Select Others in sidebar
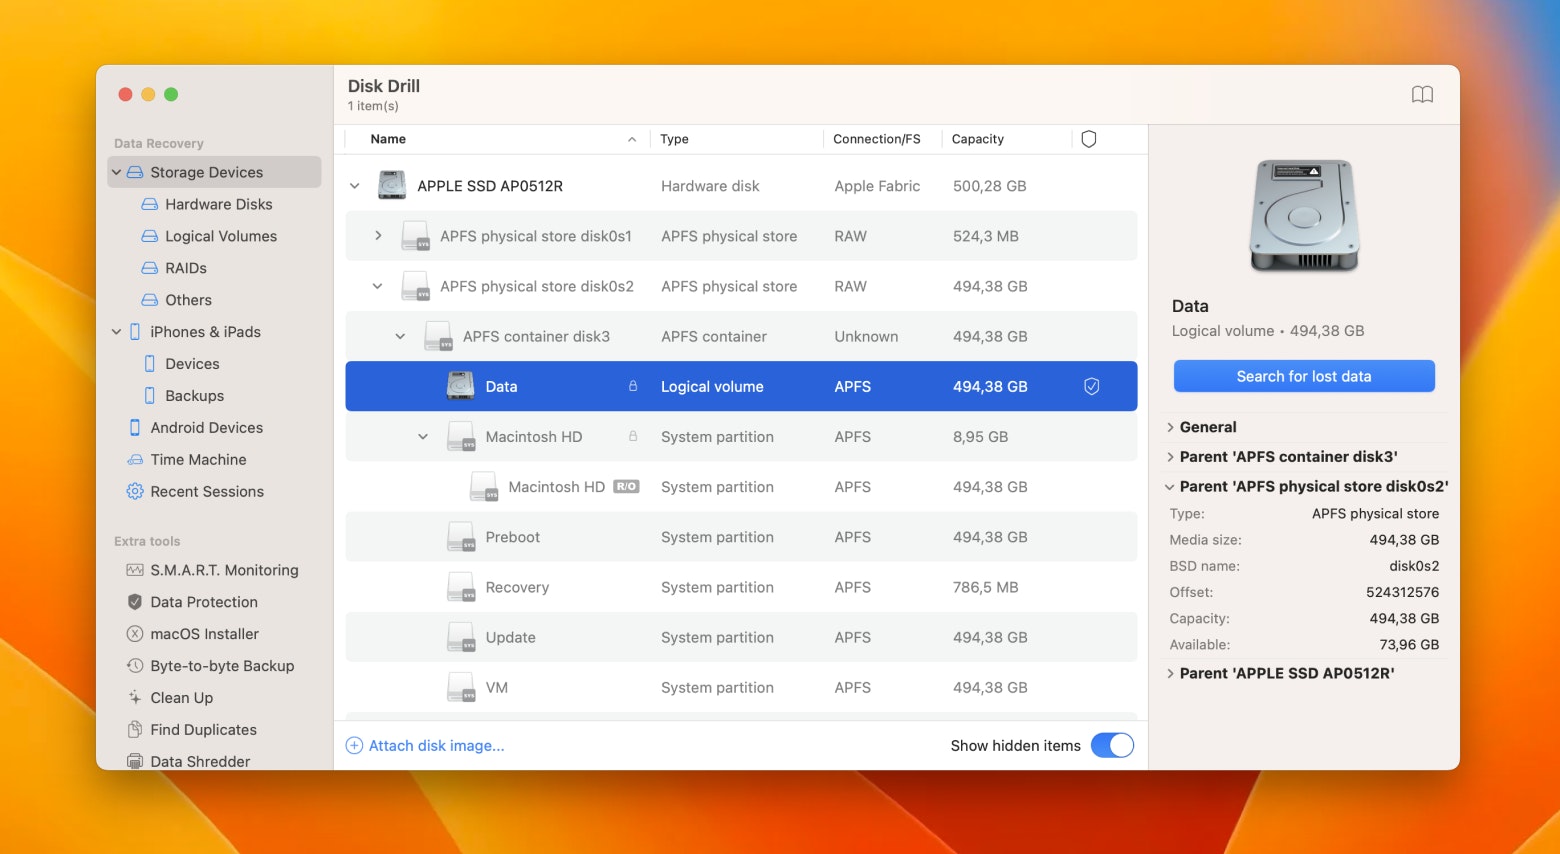 189,300
